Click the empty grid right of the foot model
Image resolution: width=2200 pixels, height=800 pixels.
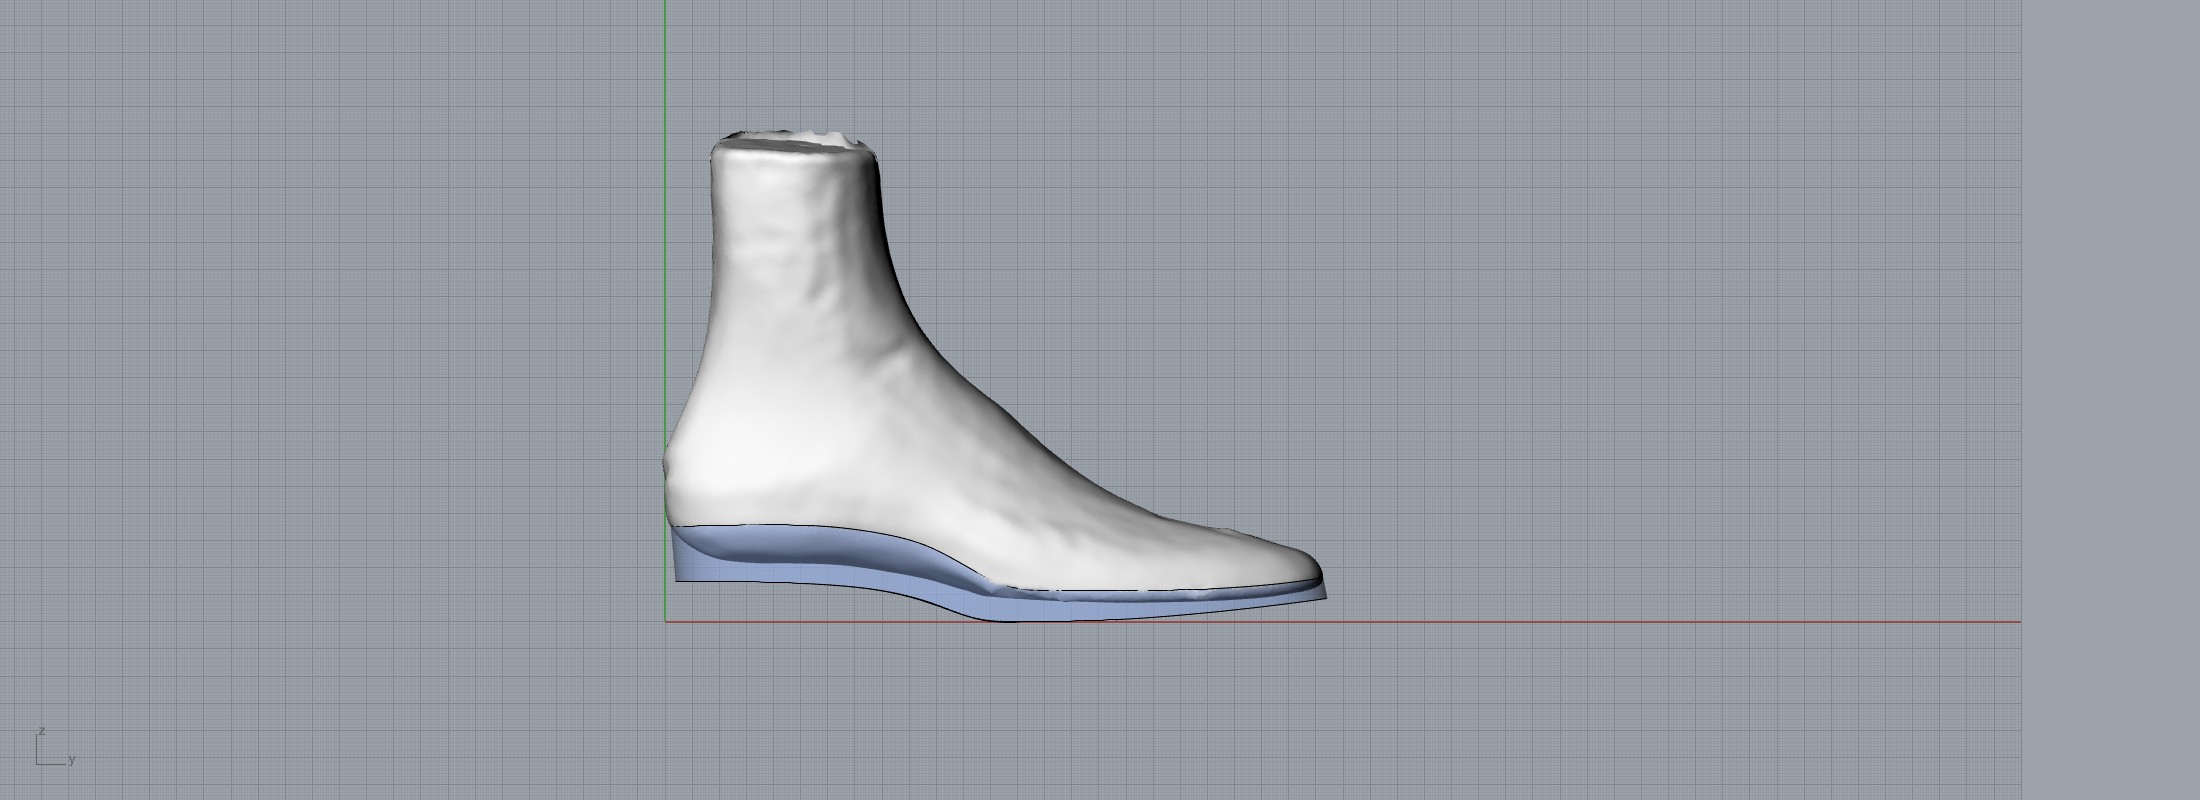click(1650, 350)
